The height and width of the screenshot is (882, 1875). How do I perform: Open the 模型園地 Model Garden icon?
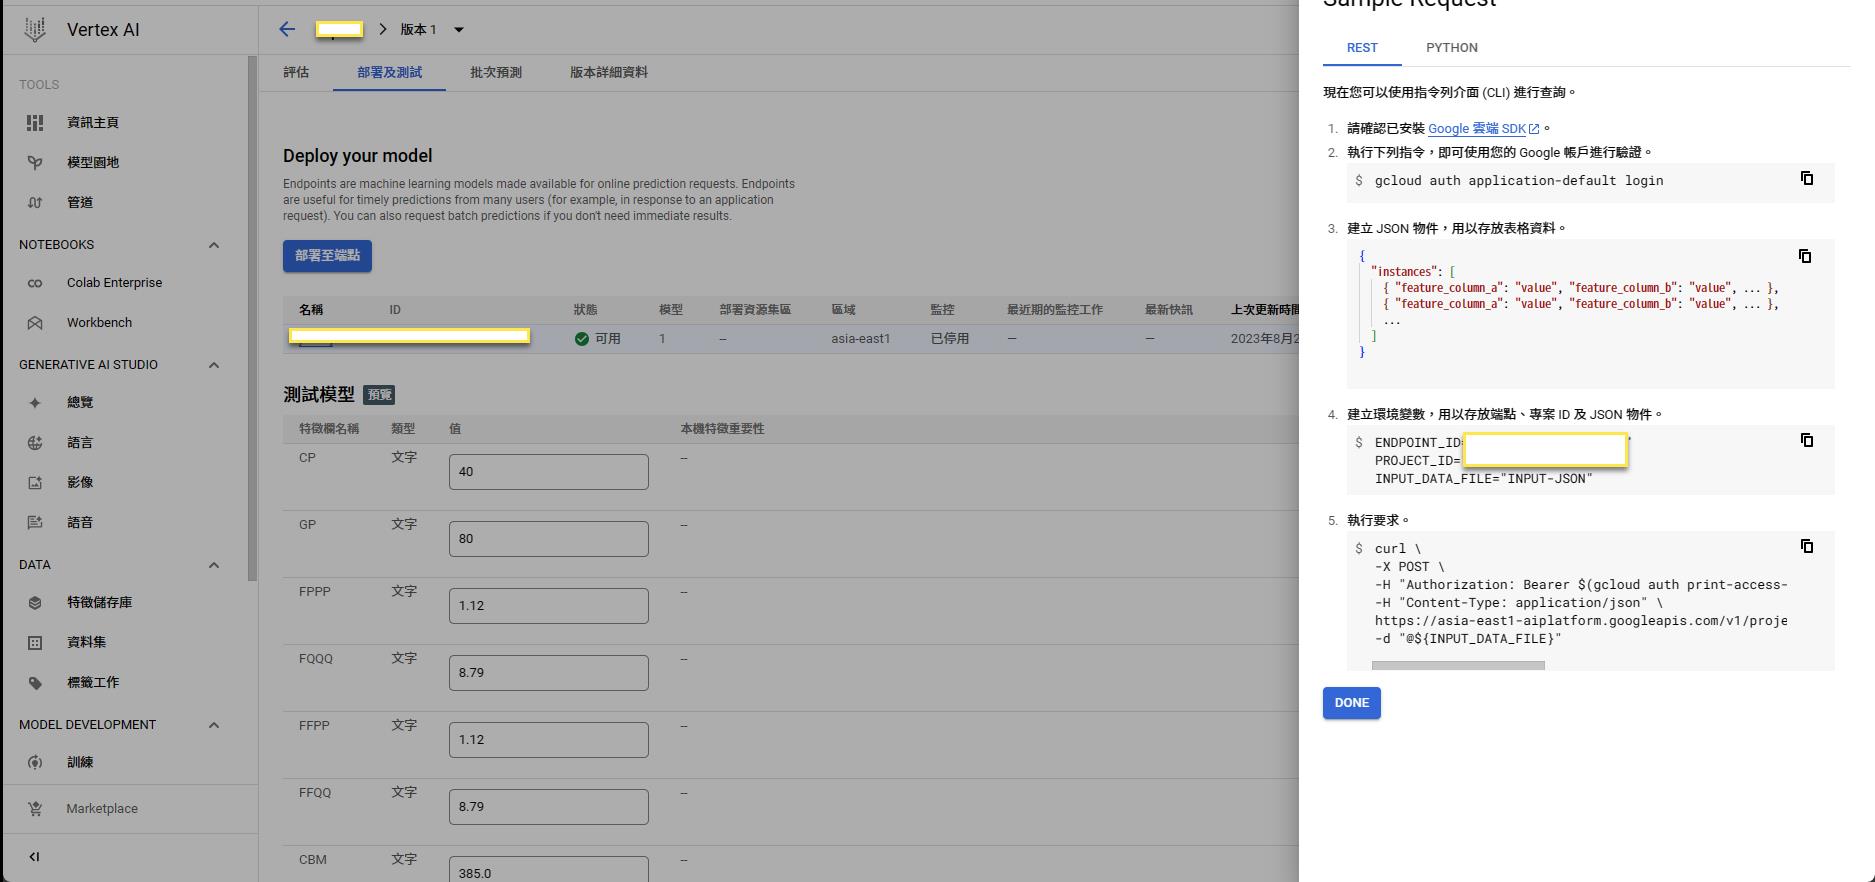coord(35,162)
